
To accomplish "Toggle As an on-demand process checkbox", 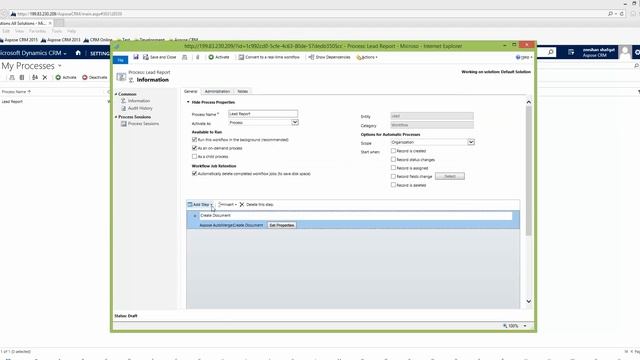I will pyautogui.click(x=194, y=148).
